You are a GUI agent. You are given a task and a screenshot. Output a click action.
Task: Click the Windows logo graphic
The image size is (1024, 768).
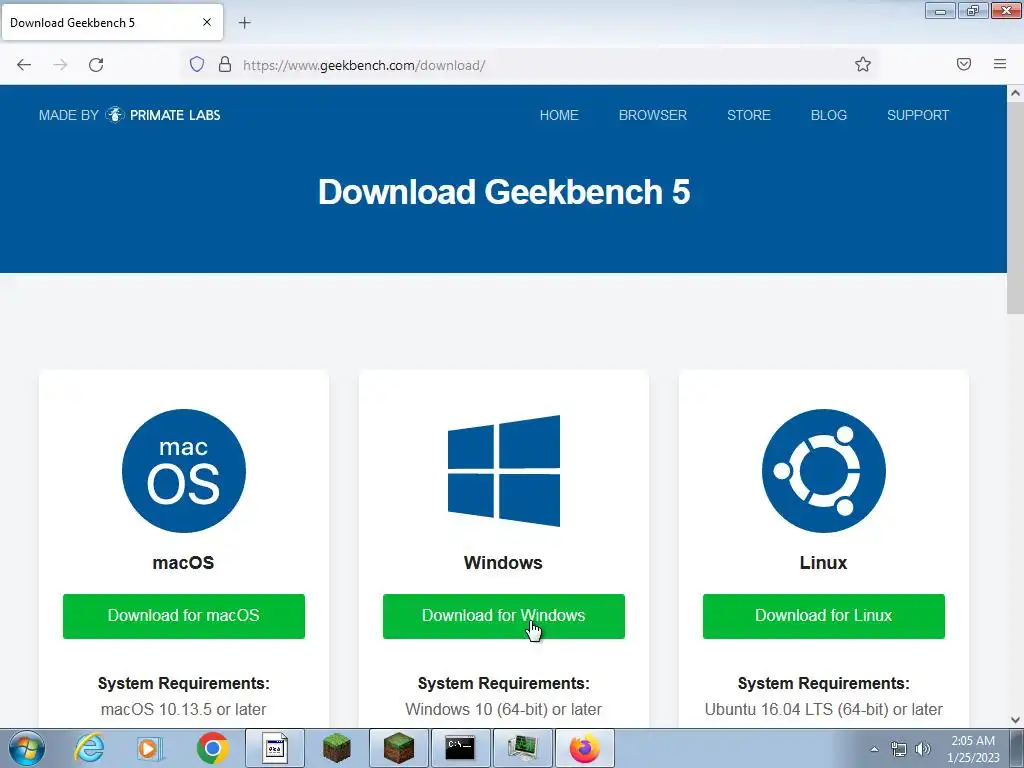pos(504,471)
